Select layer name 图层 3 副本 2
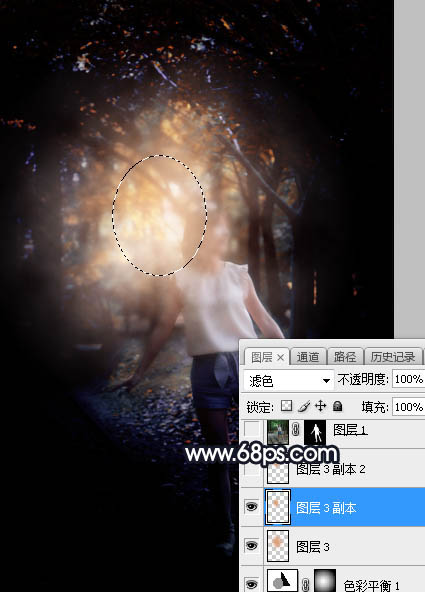The image size is (425, 592). coord(331,469)
